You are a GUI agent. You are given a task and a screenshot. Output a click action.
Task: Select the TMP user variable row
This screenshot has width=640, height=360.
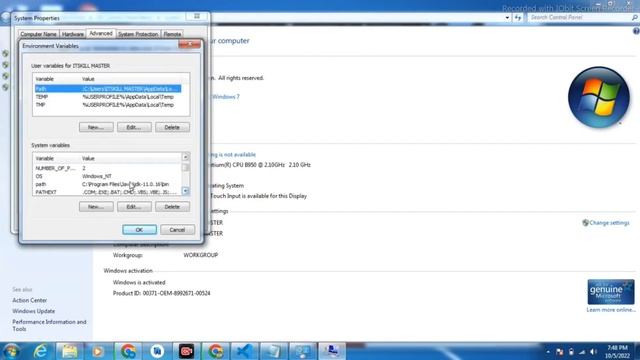[108, 105]
